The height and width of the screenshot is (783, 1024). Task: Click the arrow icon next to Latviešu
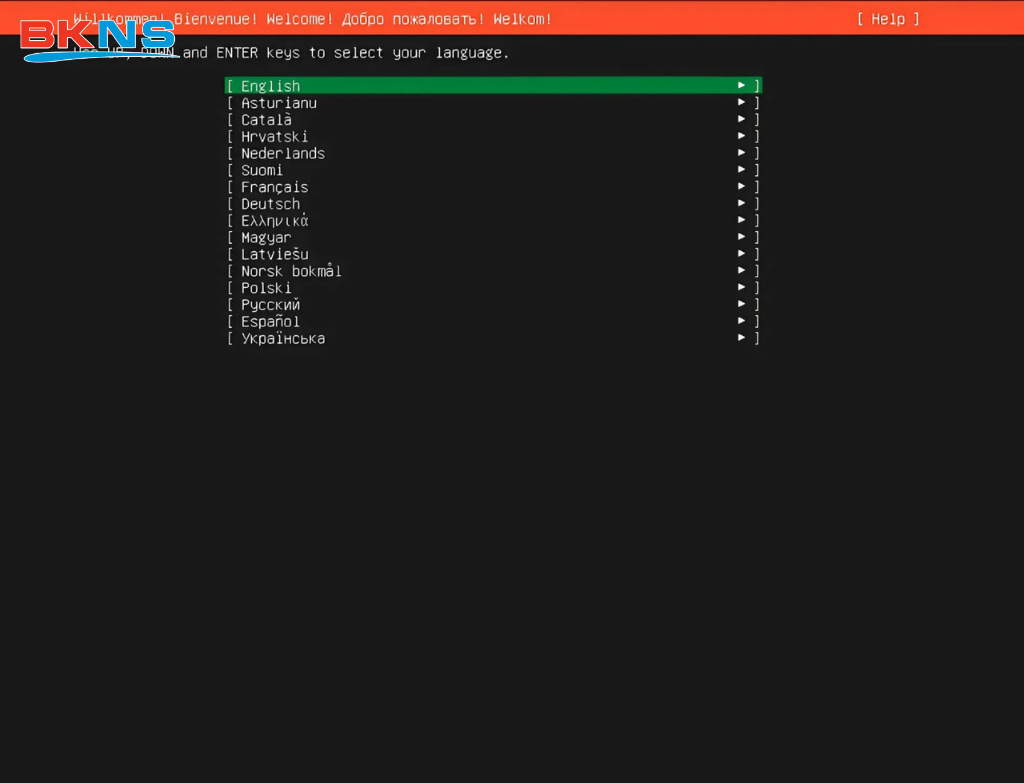coord(741,254)
